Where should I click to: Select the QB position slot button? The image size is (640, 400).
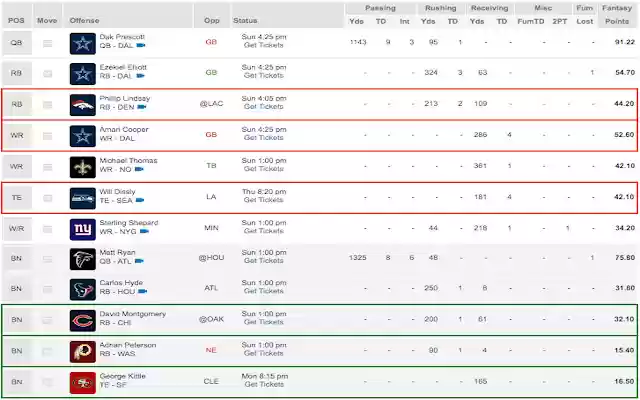pyautogui.click(x=17, y=42)
